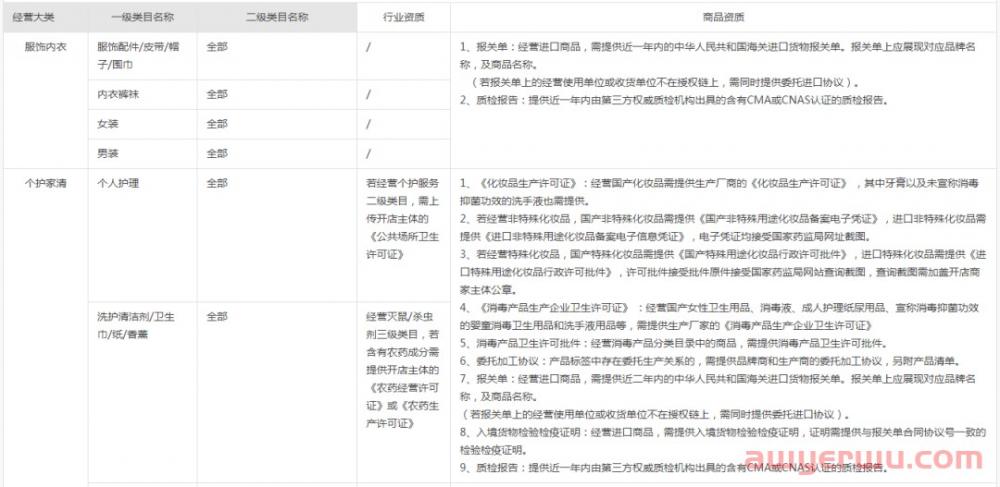The width and height of the screenshot is (1000, 487).
Task: Click item 1 《化妆品生产许可证》 paragraph
Action: click(x=719, y=192)
